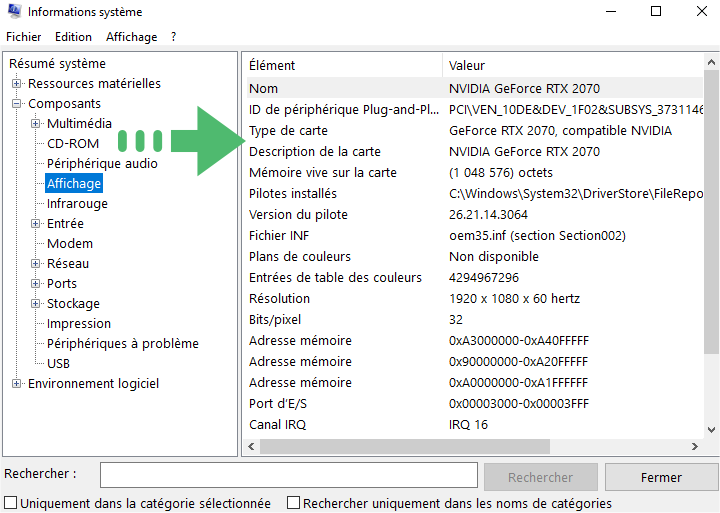720x513 pixels.
Task: Click the Valeur column header
Action: (x=573, y=66)
